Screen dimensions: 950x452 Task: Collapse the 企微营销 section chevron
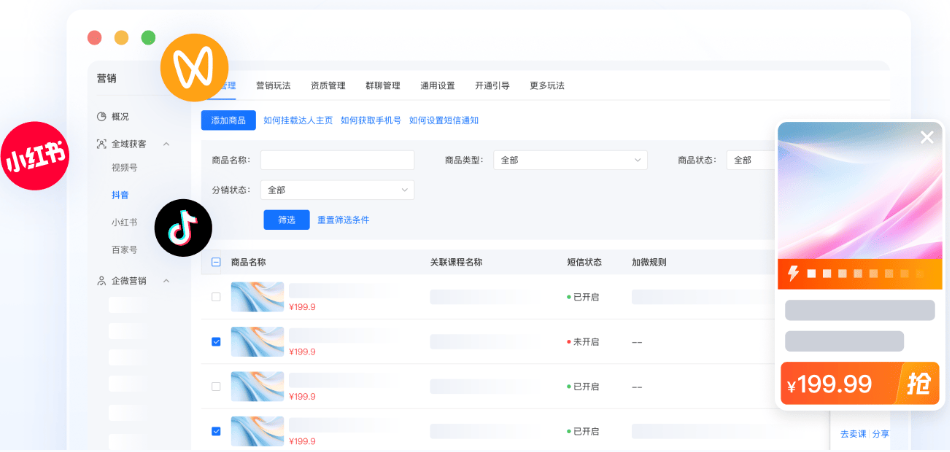(x=166, y=281)
